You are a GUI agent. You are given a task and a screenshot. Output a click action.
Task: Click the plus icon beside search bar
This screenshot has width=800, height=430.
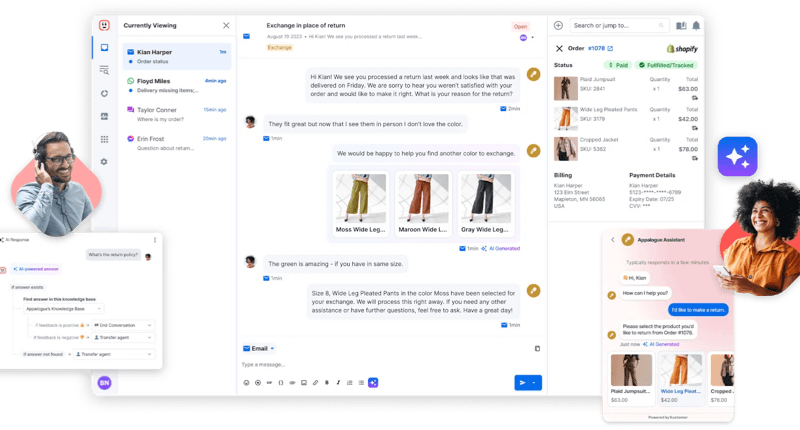[x=558, y=26]
